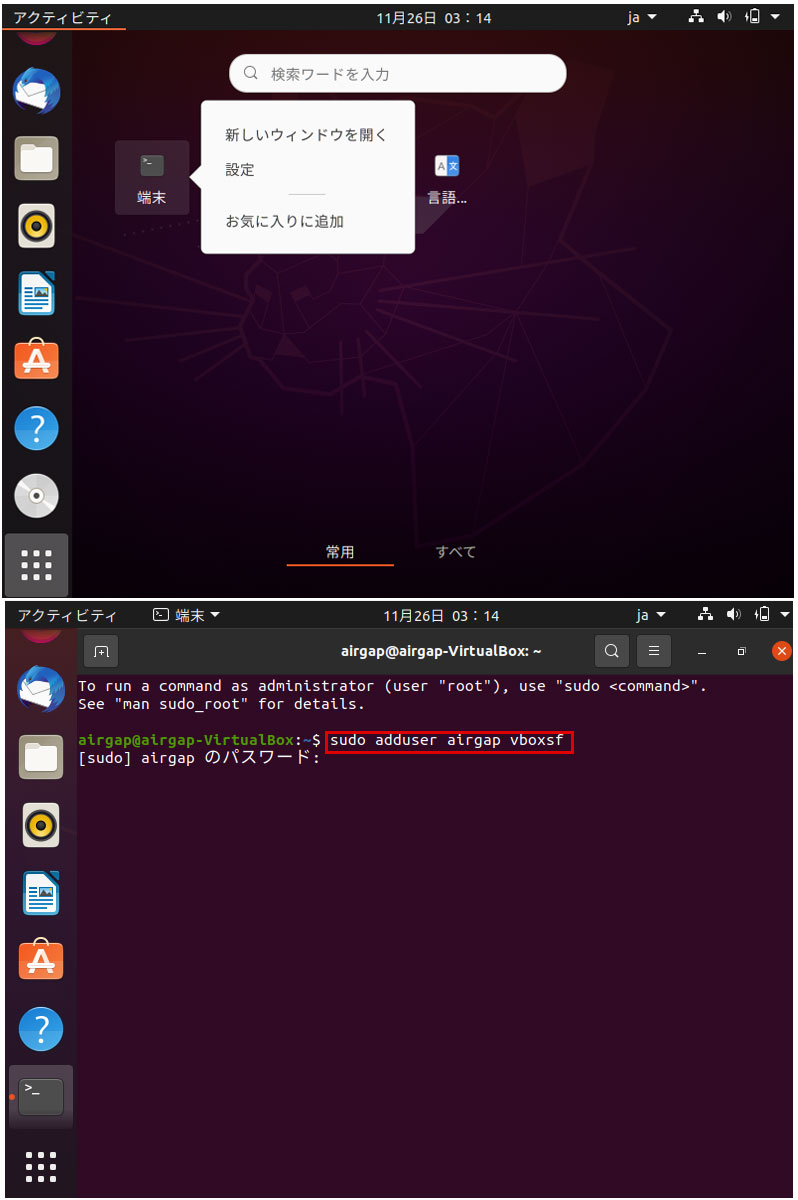Image resolution: width=798 pixels, height=1200 pixels.
Task: Launch Rhythmbox from the dock beside the terminal window
Action: (x=41, y=826)
